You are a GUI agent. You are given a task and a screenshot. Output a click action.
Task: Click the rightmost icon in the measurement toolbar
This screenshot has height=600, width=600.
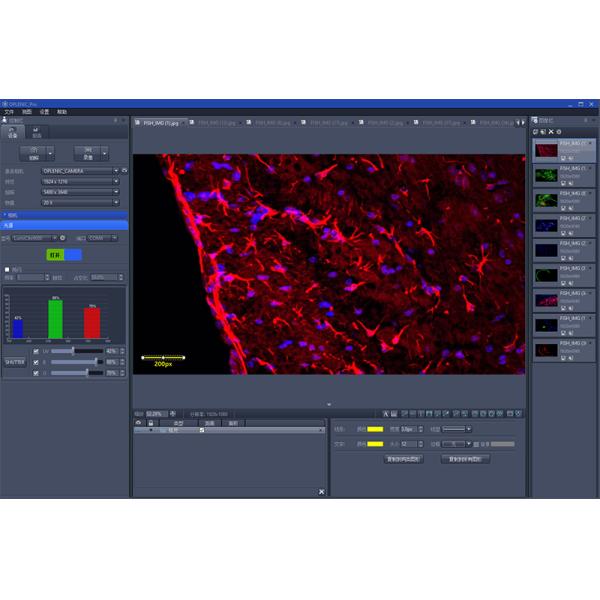(518, 414)
